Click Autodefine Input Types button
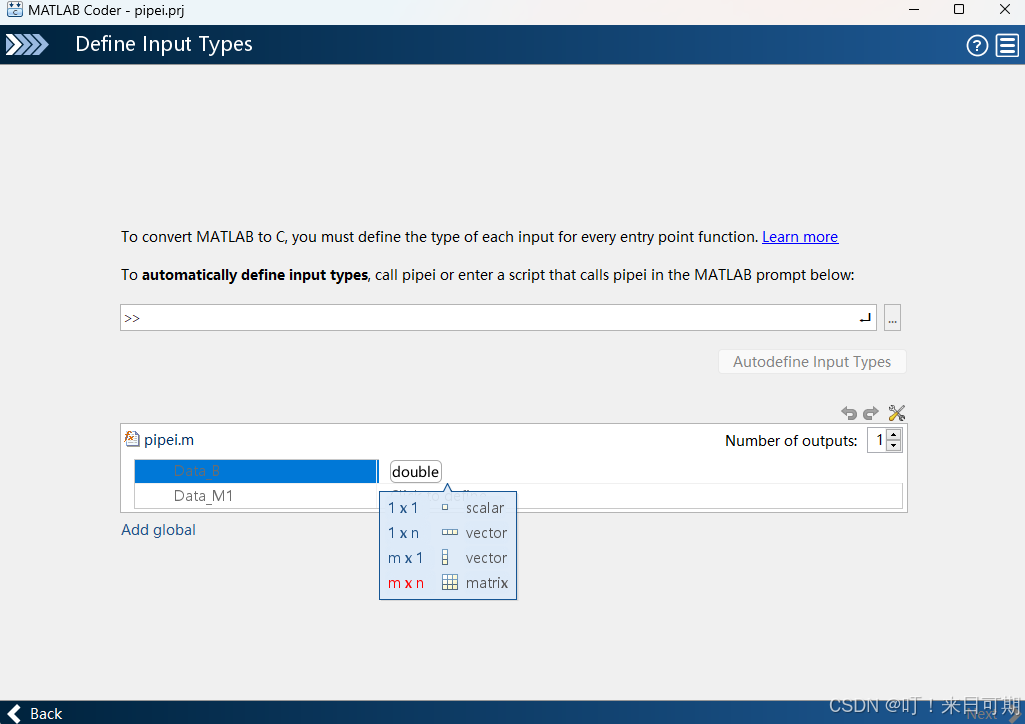Viewport: 1025px width, 724px height. click(x=812, y=361)
